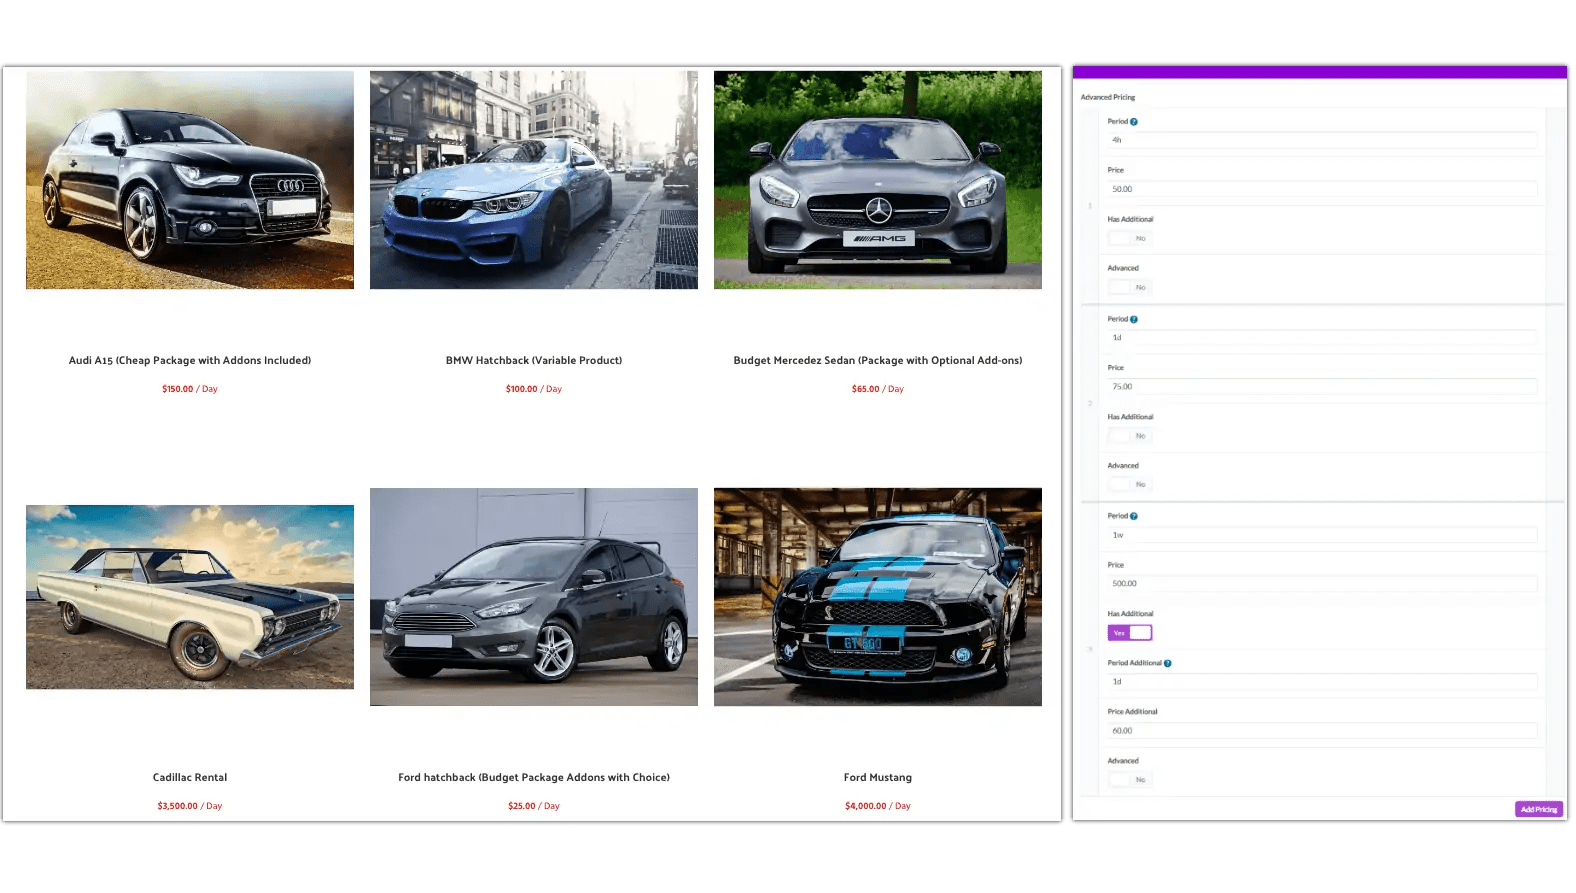1576x893 pixels.
Task: Toggle Advanced for the 4h period
Action: [x=1130, y=287]
